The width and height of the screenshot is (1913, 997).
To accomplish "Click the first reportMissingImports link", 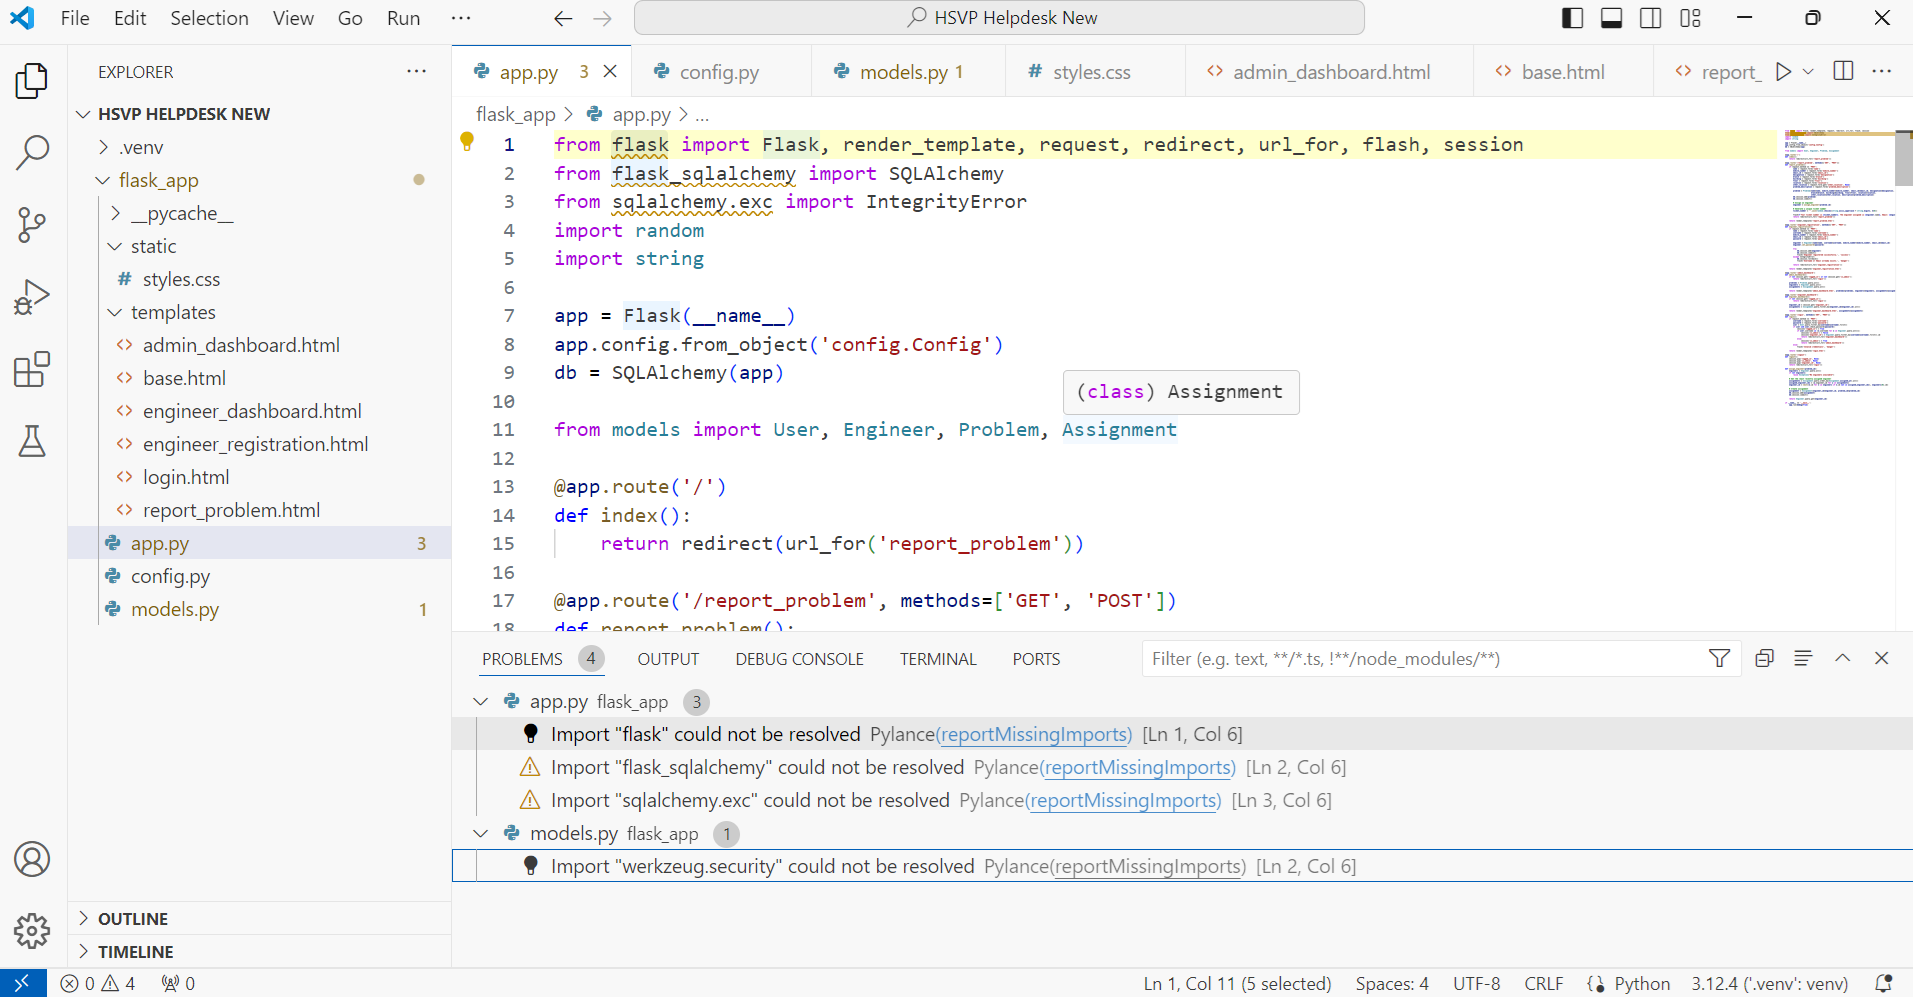I will point(1035,734).
